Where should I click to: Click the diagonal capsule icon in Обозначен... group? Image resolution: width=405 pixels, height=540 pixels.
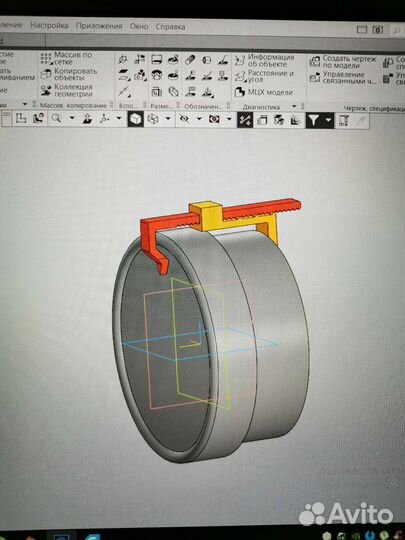coord(190,60)
